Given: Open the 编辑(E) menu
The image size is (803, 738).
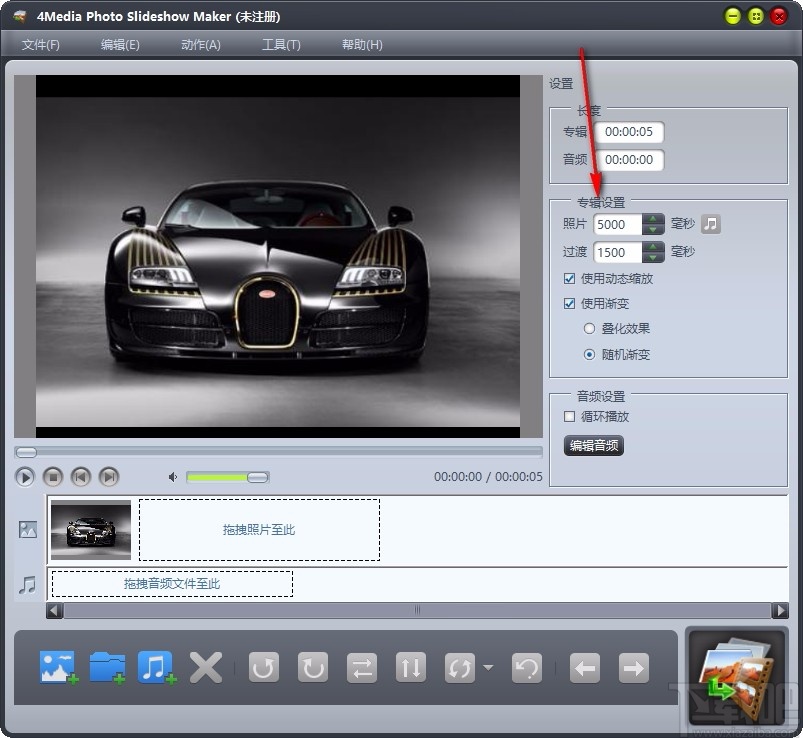Looking at the screenshot, I should 119,44.
